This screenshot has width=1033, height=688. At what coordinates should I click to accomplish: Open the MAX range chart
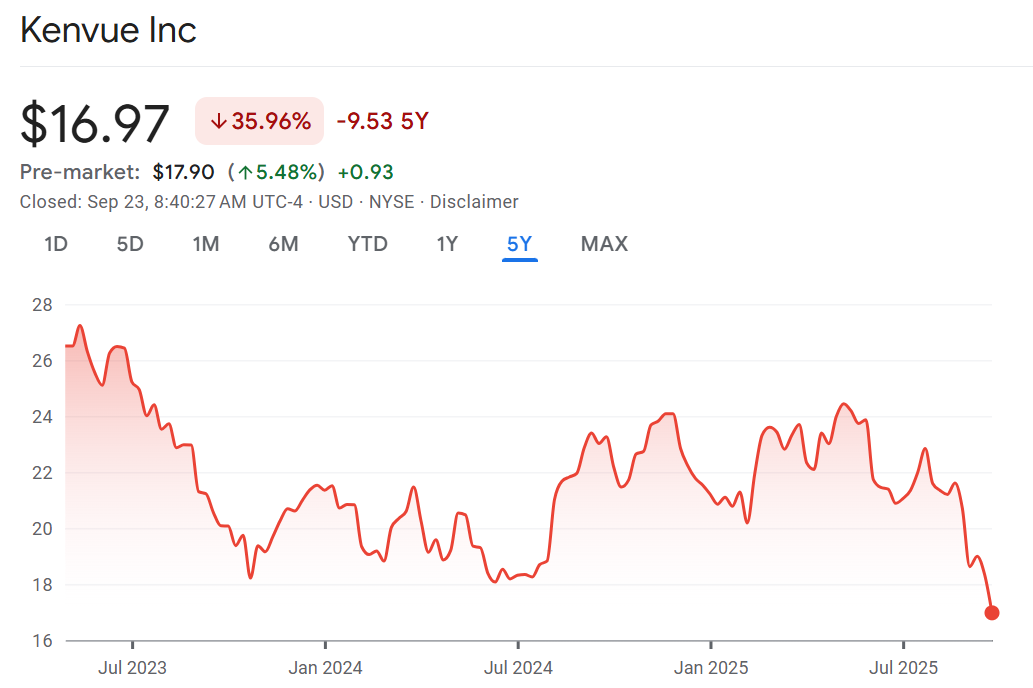[604, 244]
